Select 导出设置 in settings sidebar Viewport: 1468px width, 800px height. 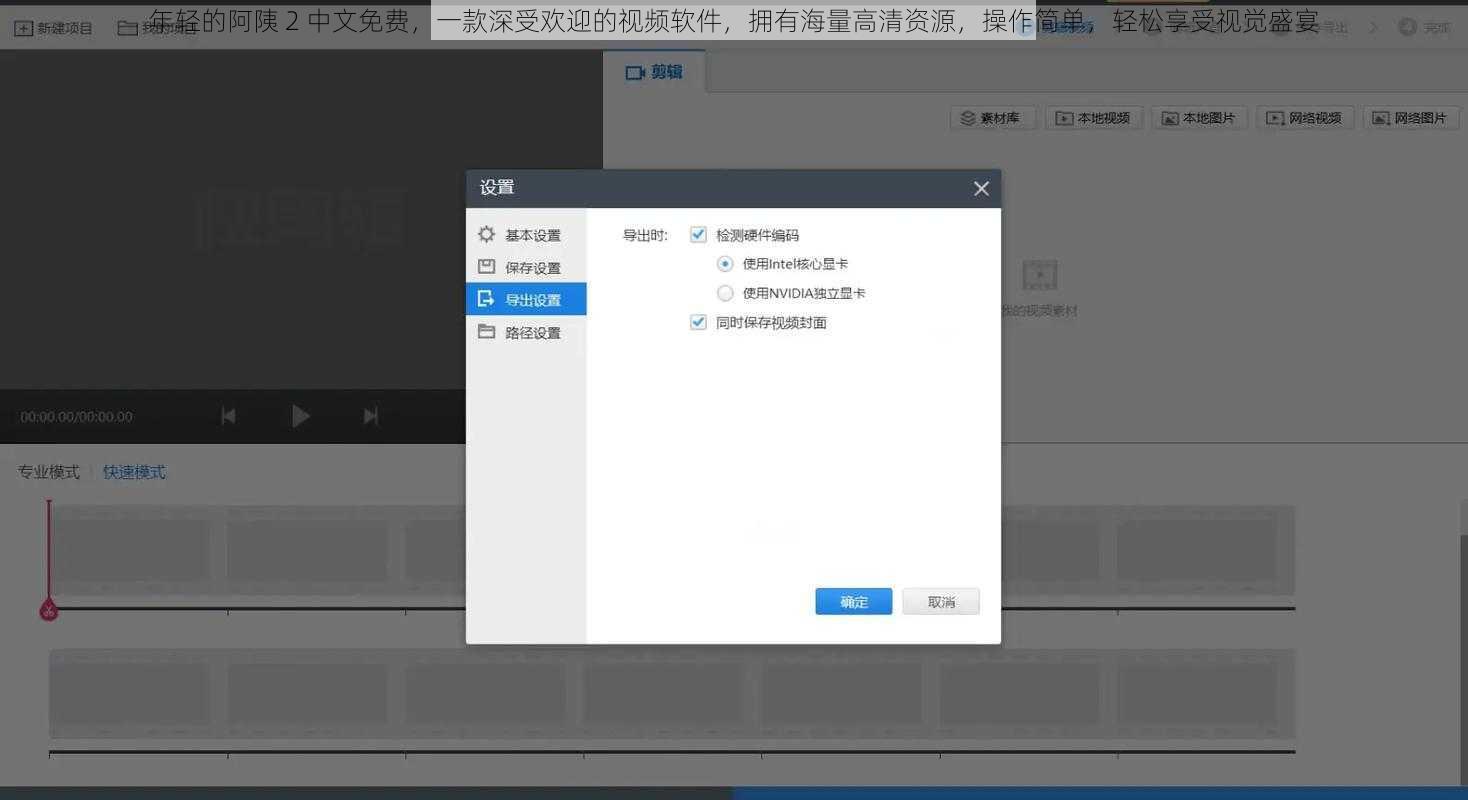click(526, 299)
